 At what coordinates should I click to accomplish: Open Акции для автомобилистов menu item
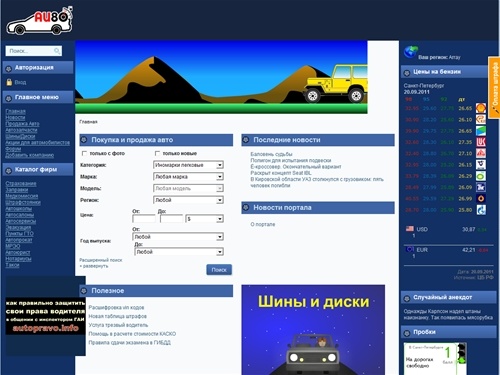click(x=38, y=142)
